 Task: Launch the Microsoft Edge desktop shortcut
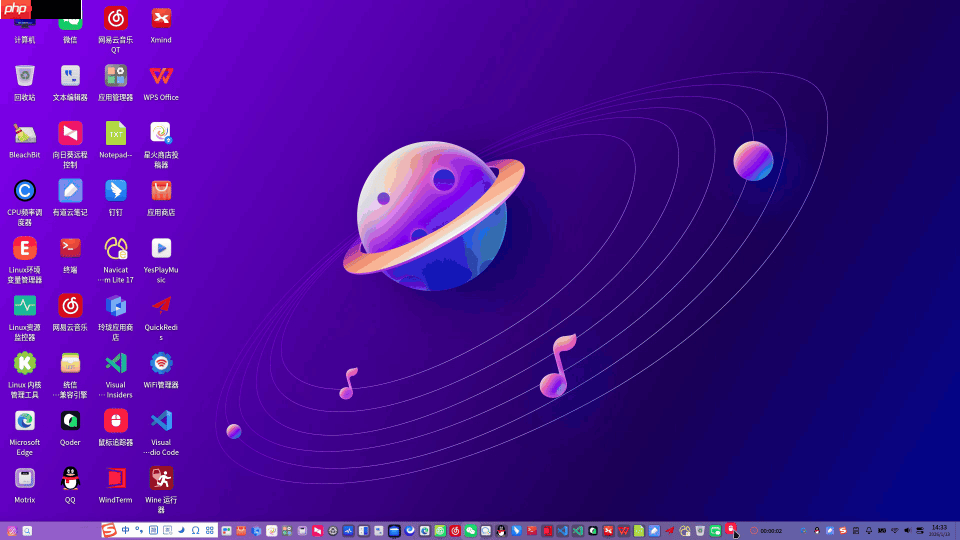click(x=25, y=420)
